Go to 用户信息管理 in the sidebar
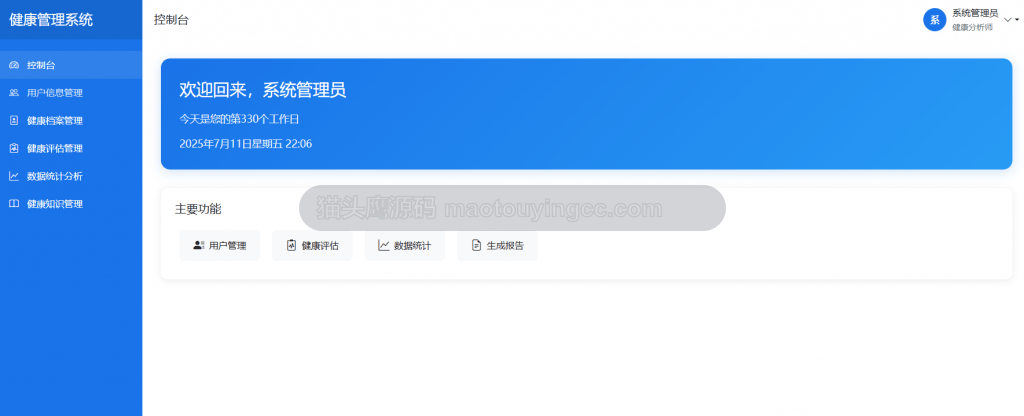This screenshot has width=1024, height=416. coord(71,93)
